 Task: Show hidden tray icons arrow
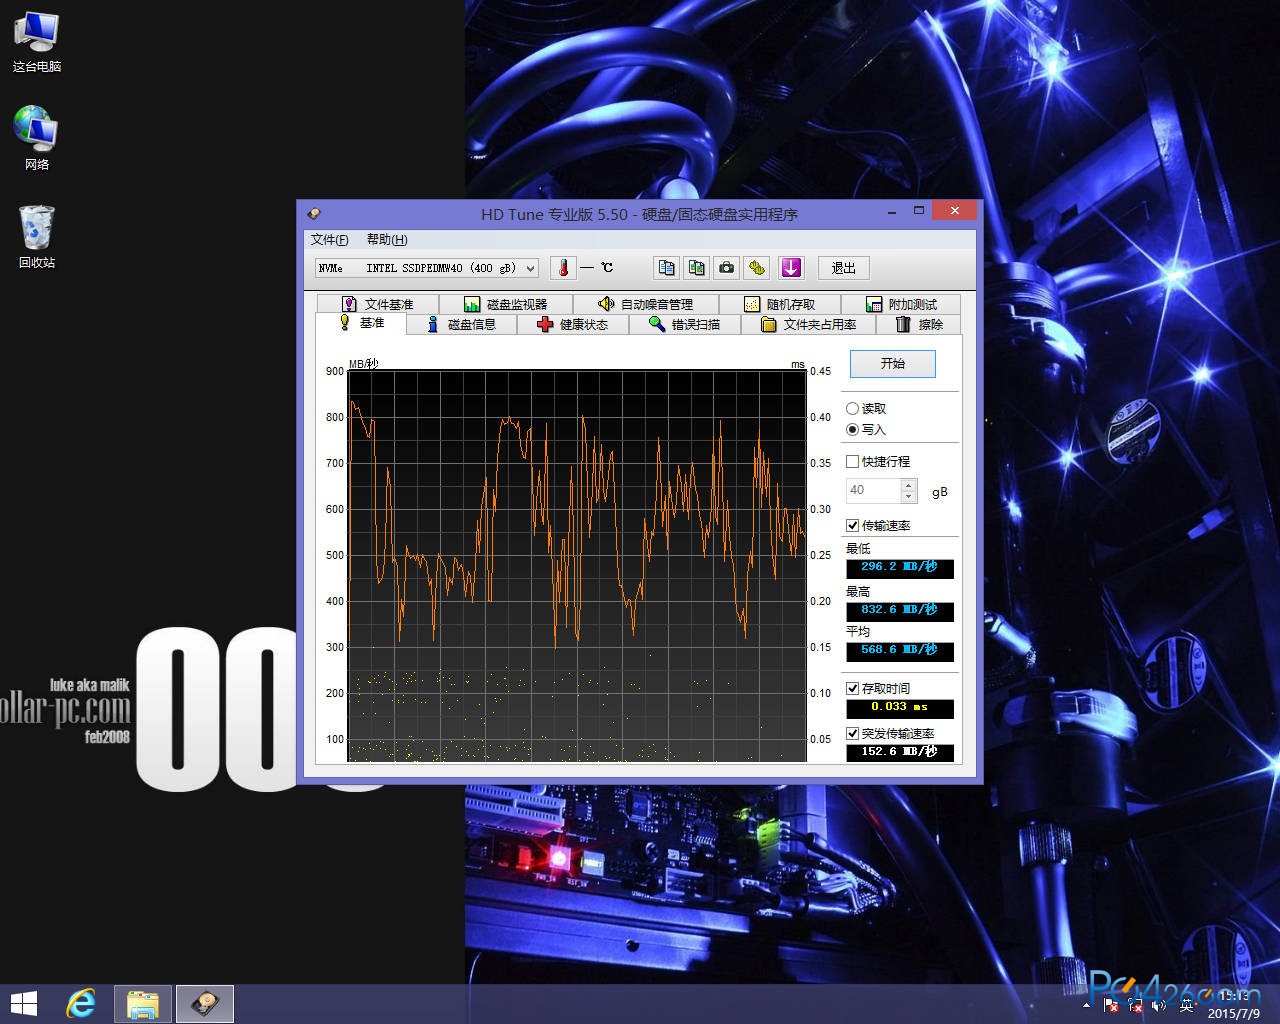pyautogui.click(x=1087, y=1005)
